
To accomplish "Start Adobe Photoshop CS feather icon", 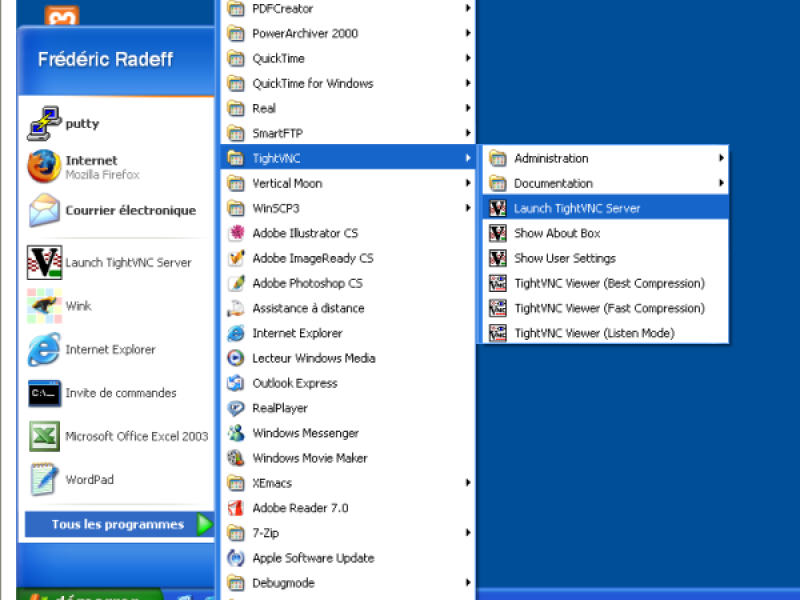I will 236,283.
